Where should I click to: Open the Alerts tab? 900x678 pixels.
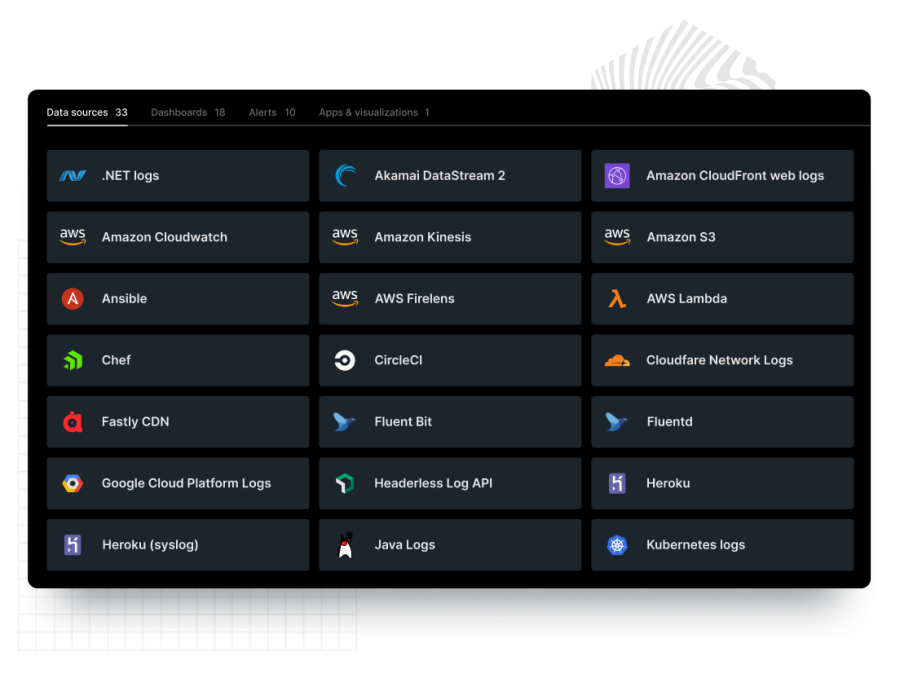263,112
